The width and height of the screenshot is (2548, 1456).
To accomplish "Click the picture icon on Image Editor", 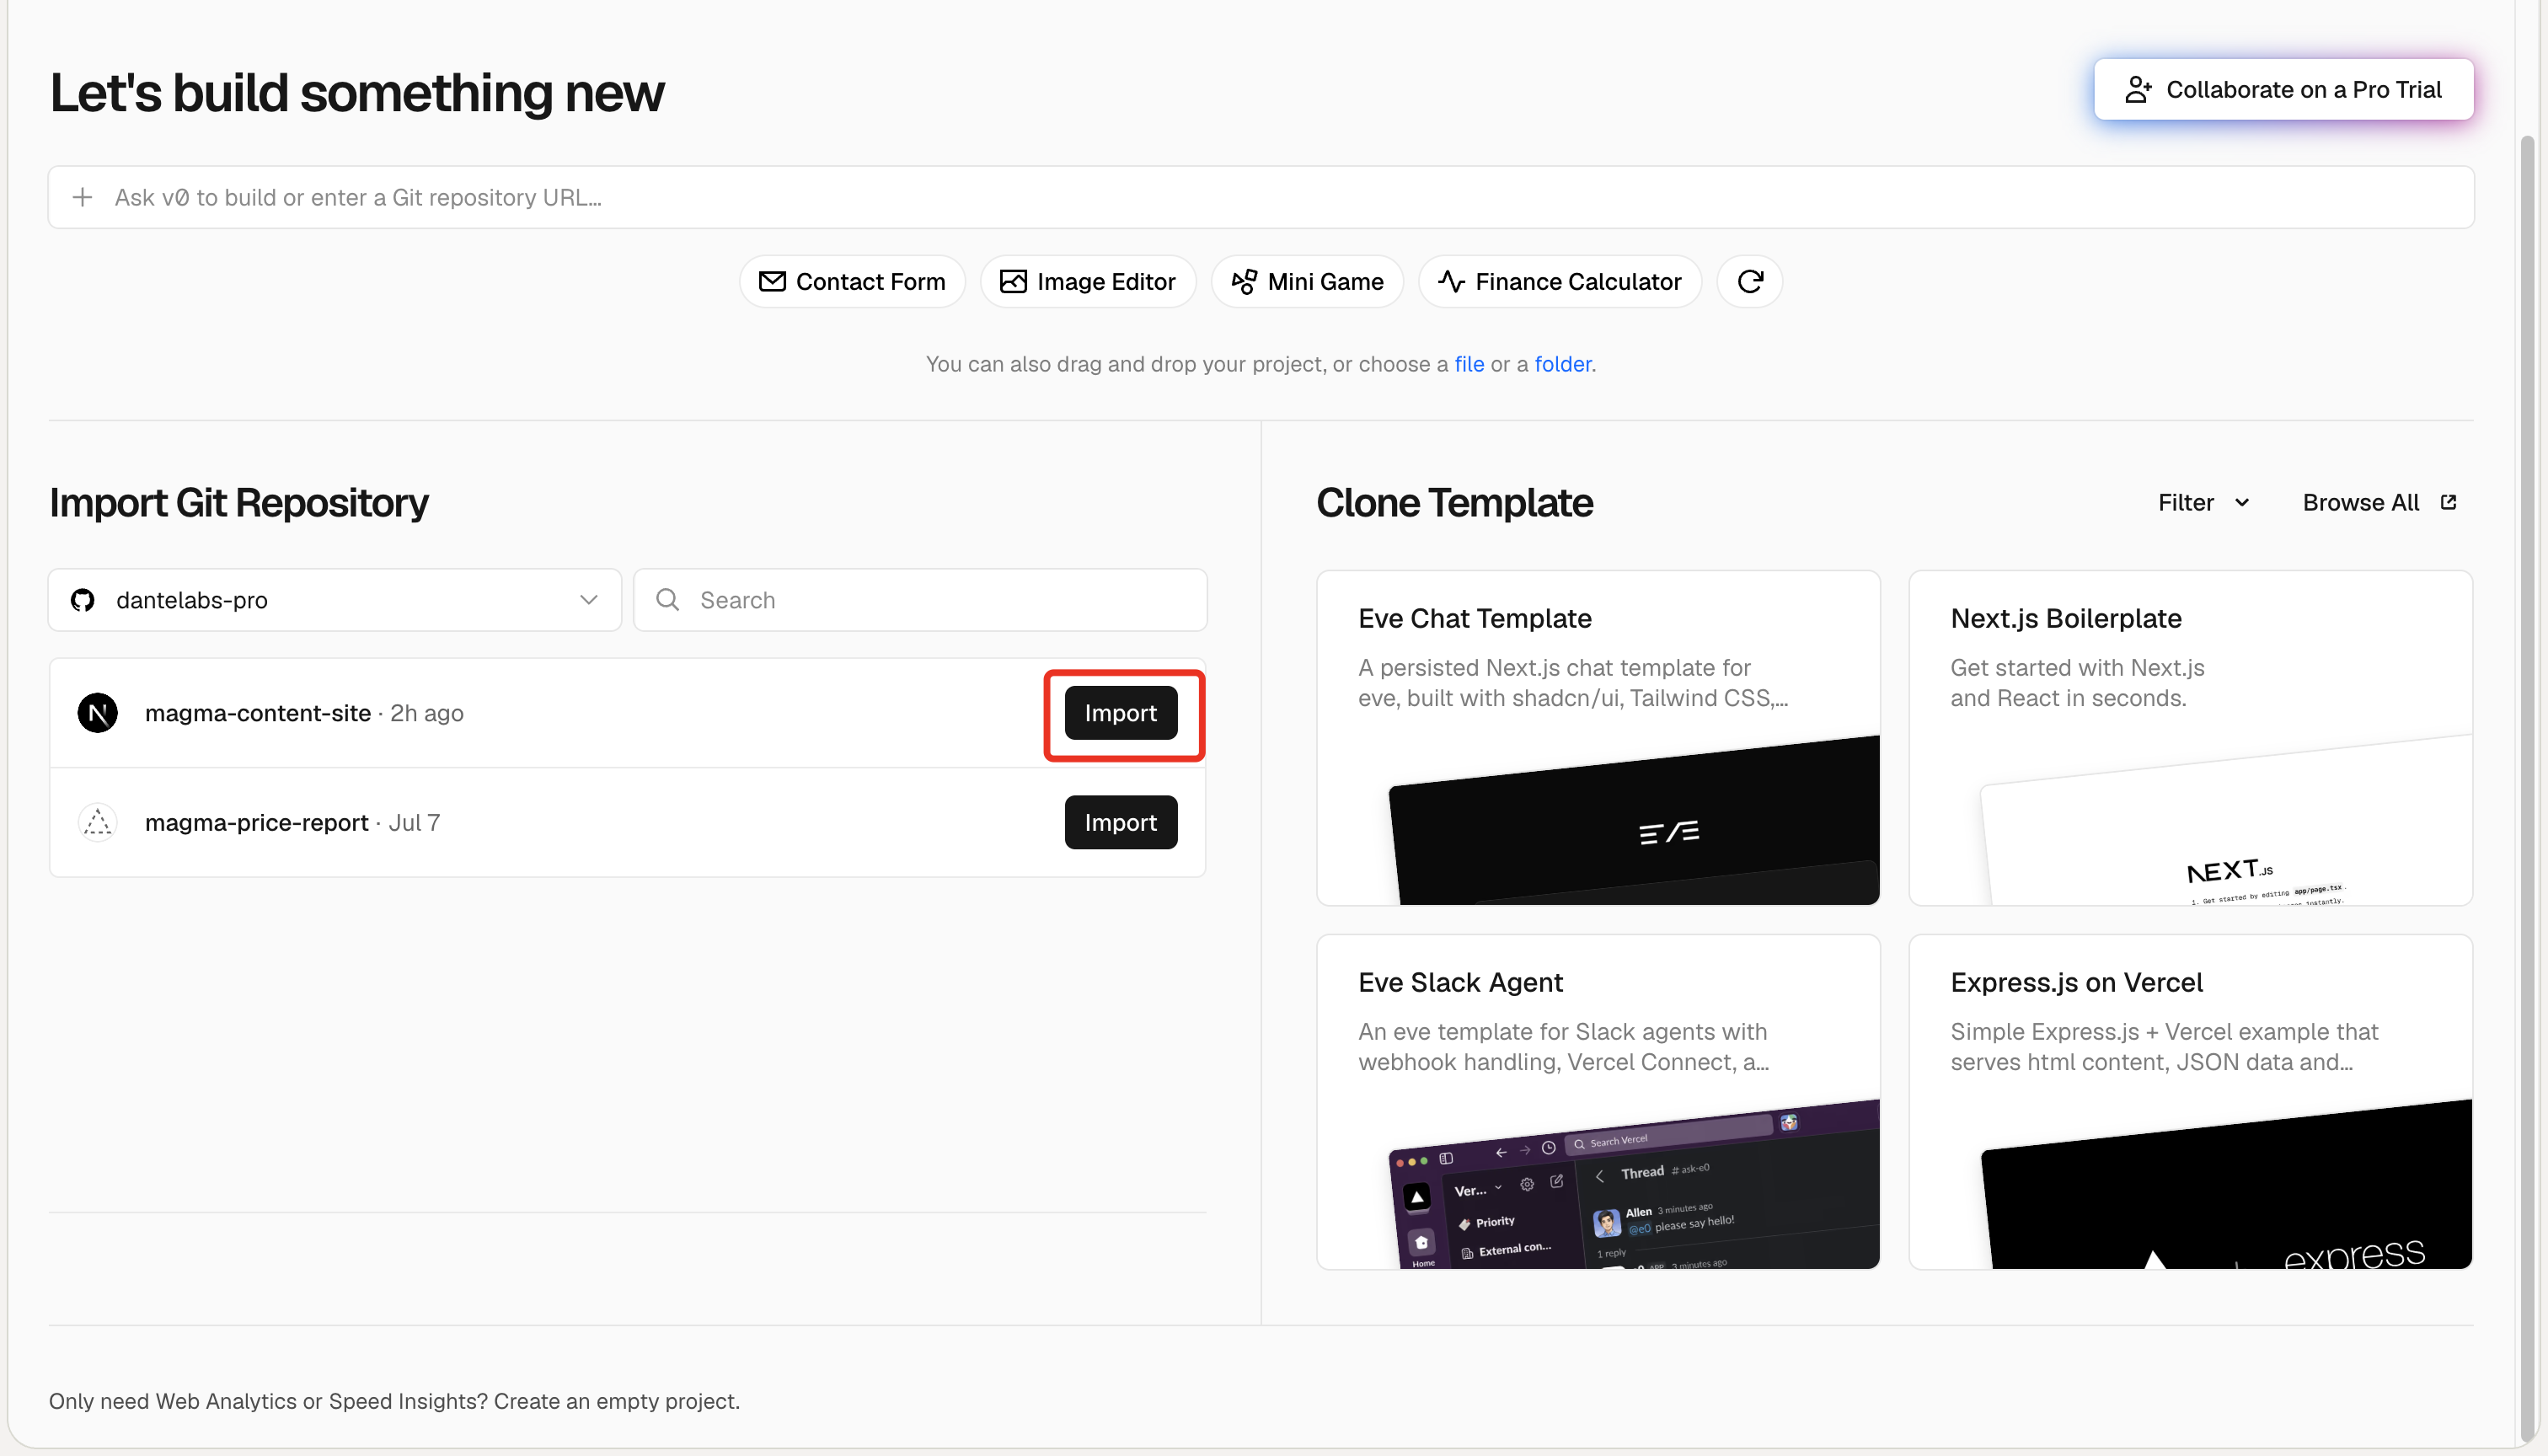I will 1013,282.
